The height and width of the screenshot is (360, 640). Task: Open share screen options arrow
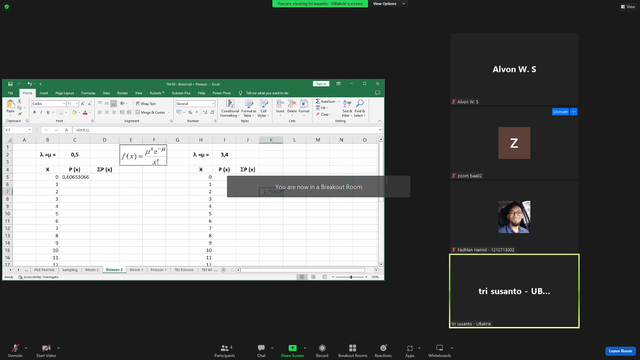pos(305,348)
